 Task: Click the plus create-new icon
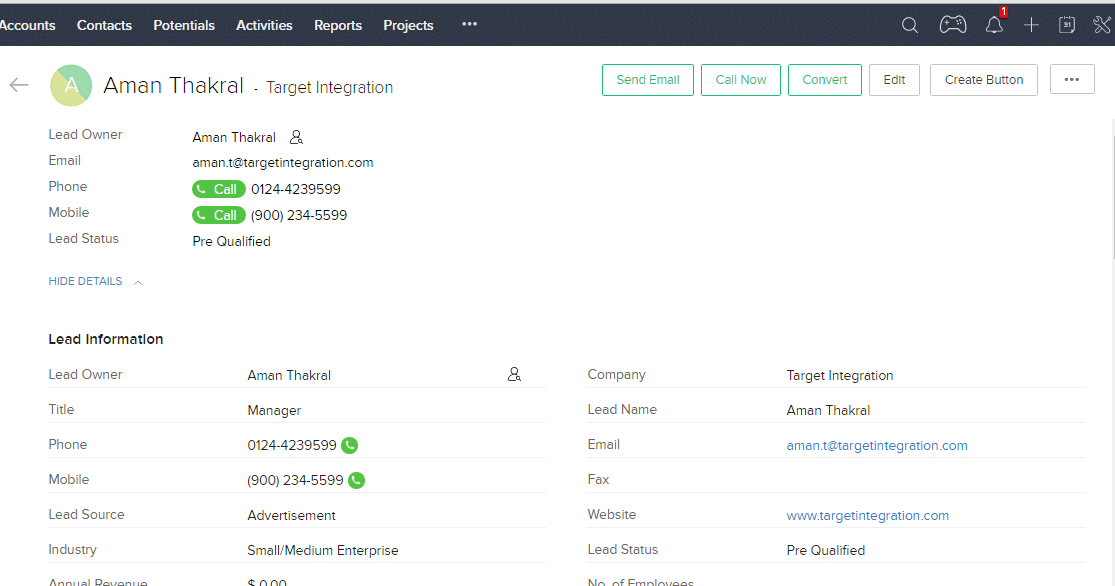tap(1031, 26)
